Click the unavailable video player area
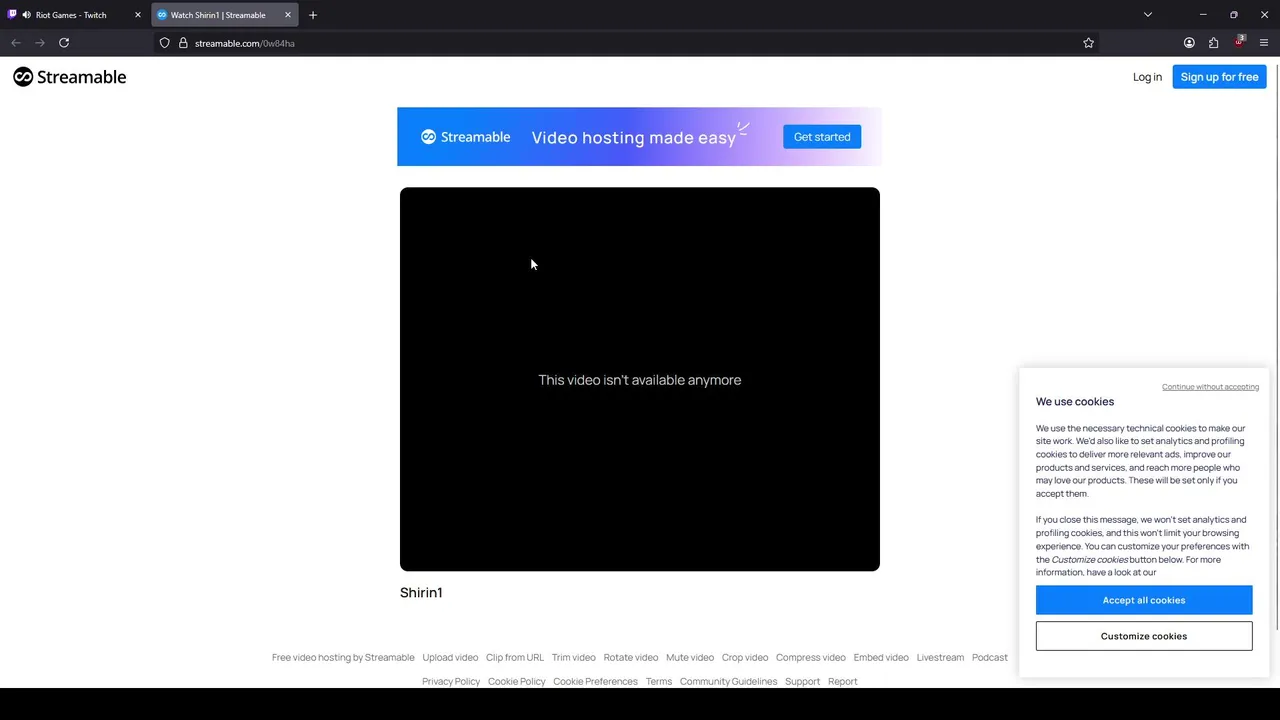 640,379
